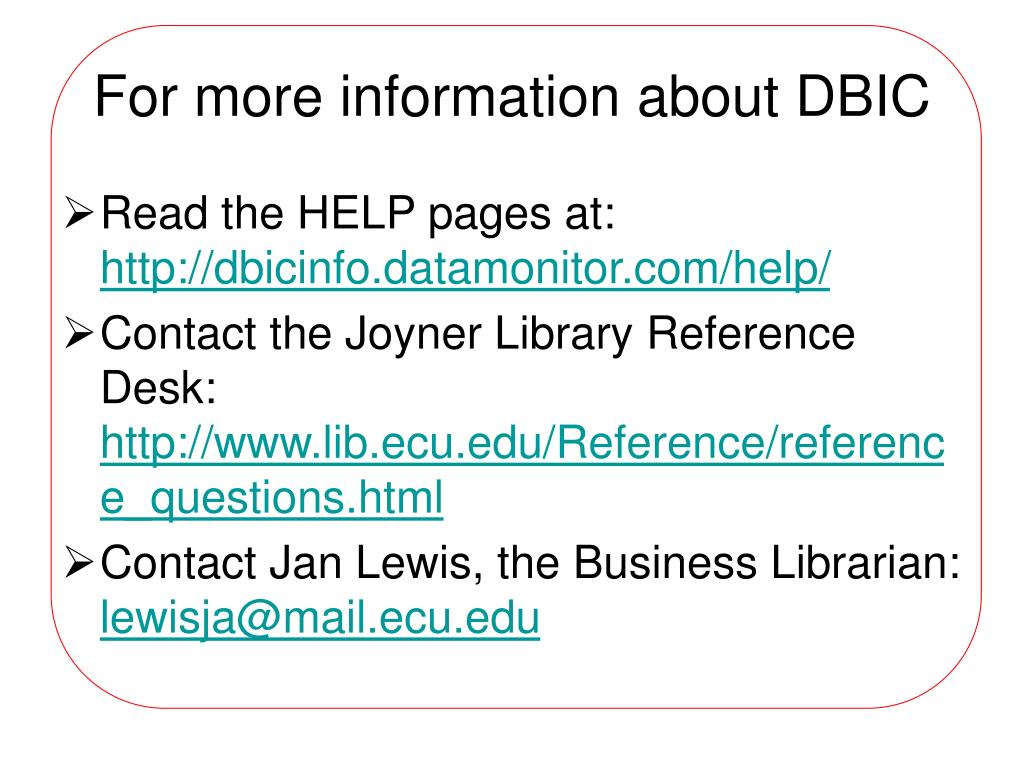Click the word Contact before Jan Lewis
This screenshot has width=1024, height=768.
pyautogui.click(x=178, y=562)
